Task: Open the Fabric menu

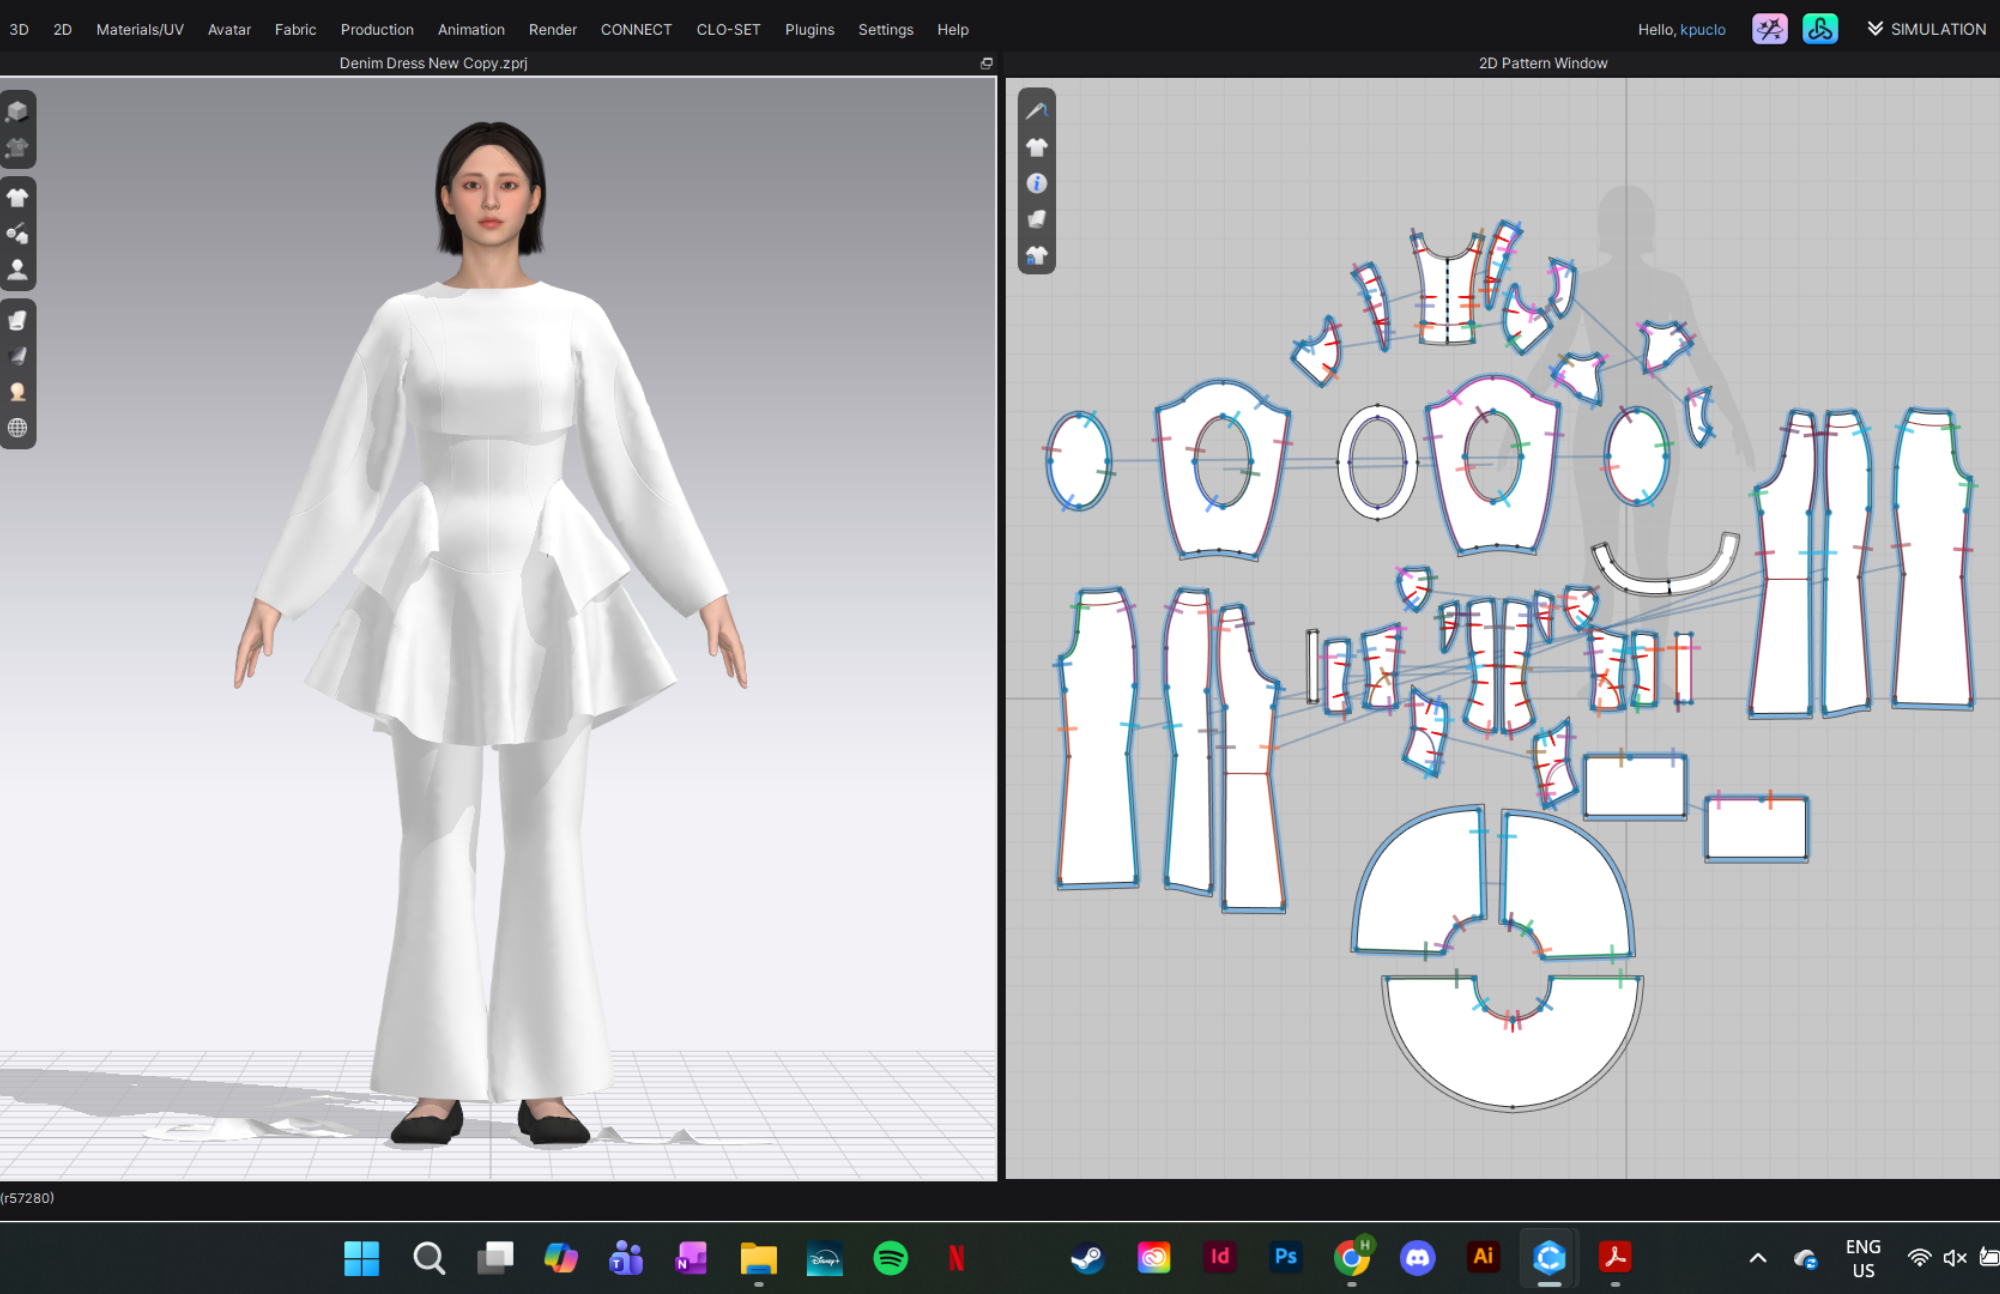Action: click(295, 29)
